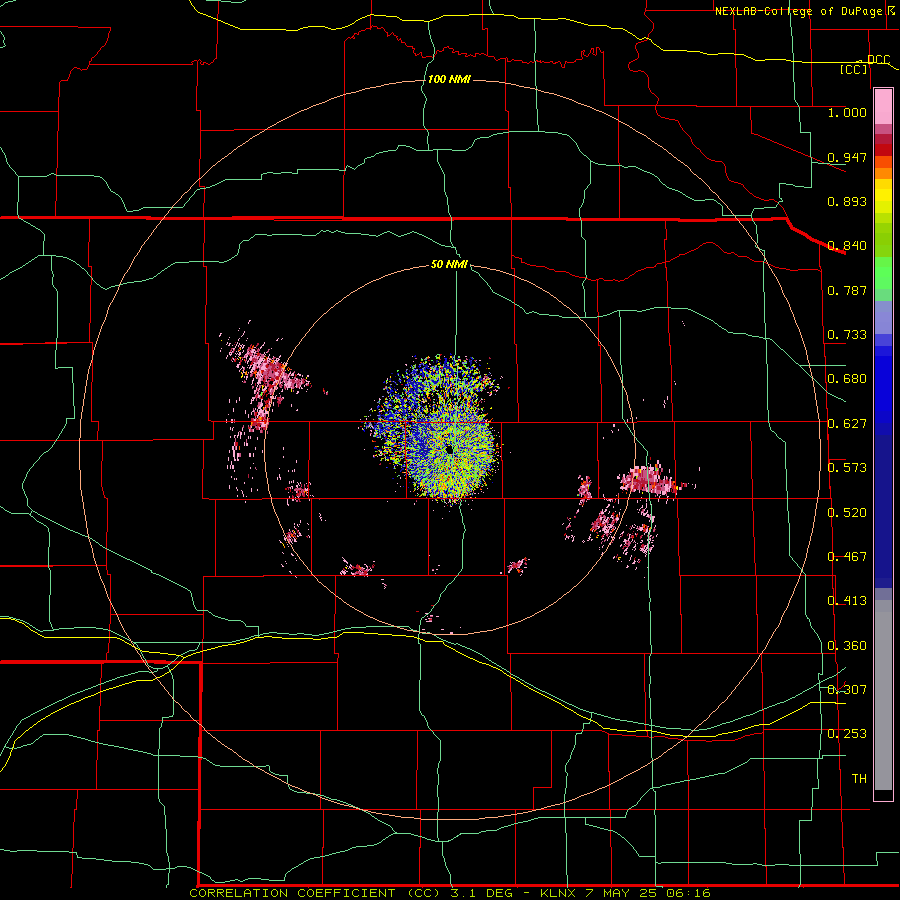Click the radar site dot at the echo center
This screenshot has height=900, width=900.
pos(449,450)
